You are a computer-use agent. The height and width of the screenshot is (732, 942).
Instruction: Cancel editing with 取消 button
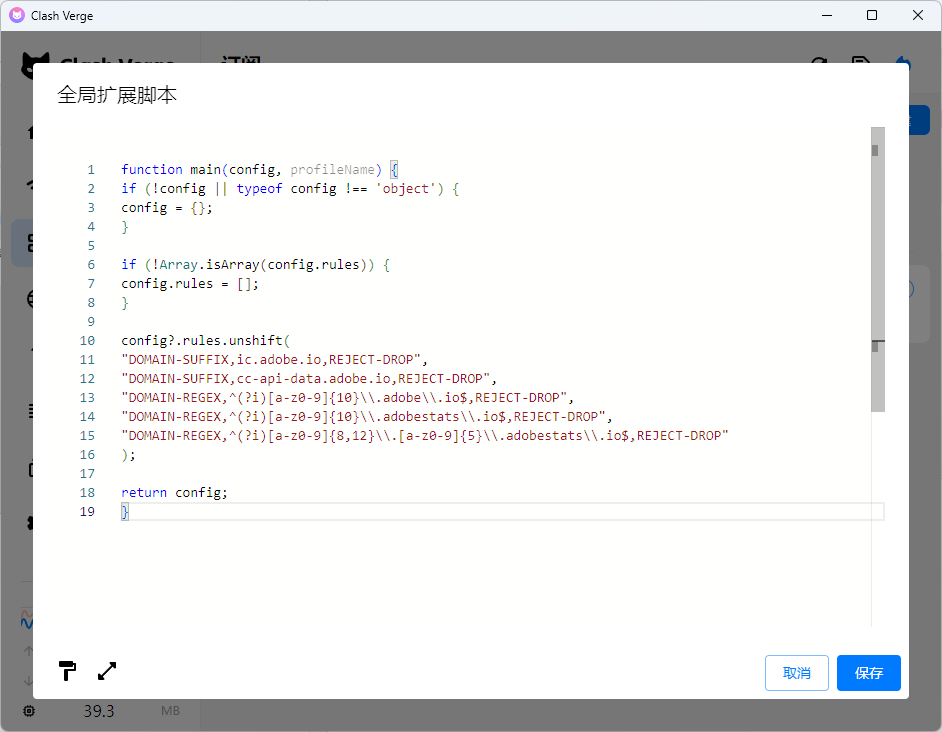pos(797,673)
